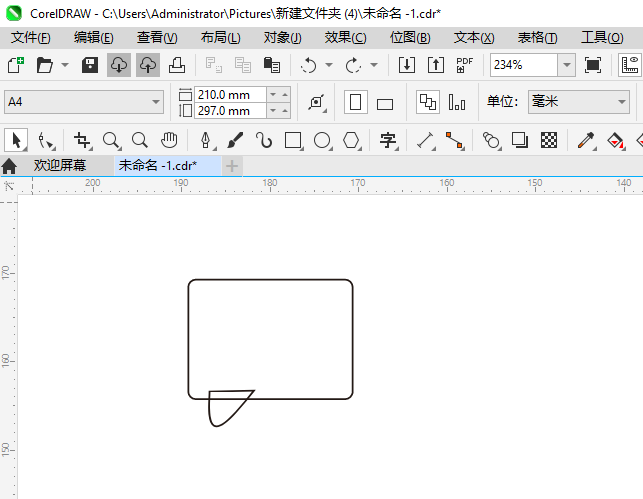Select the Crop tool

[x=82, y=141]
